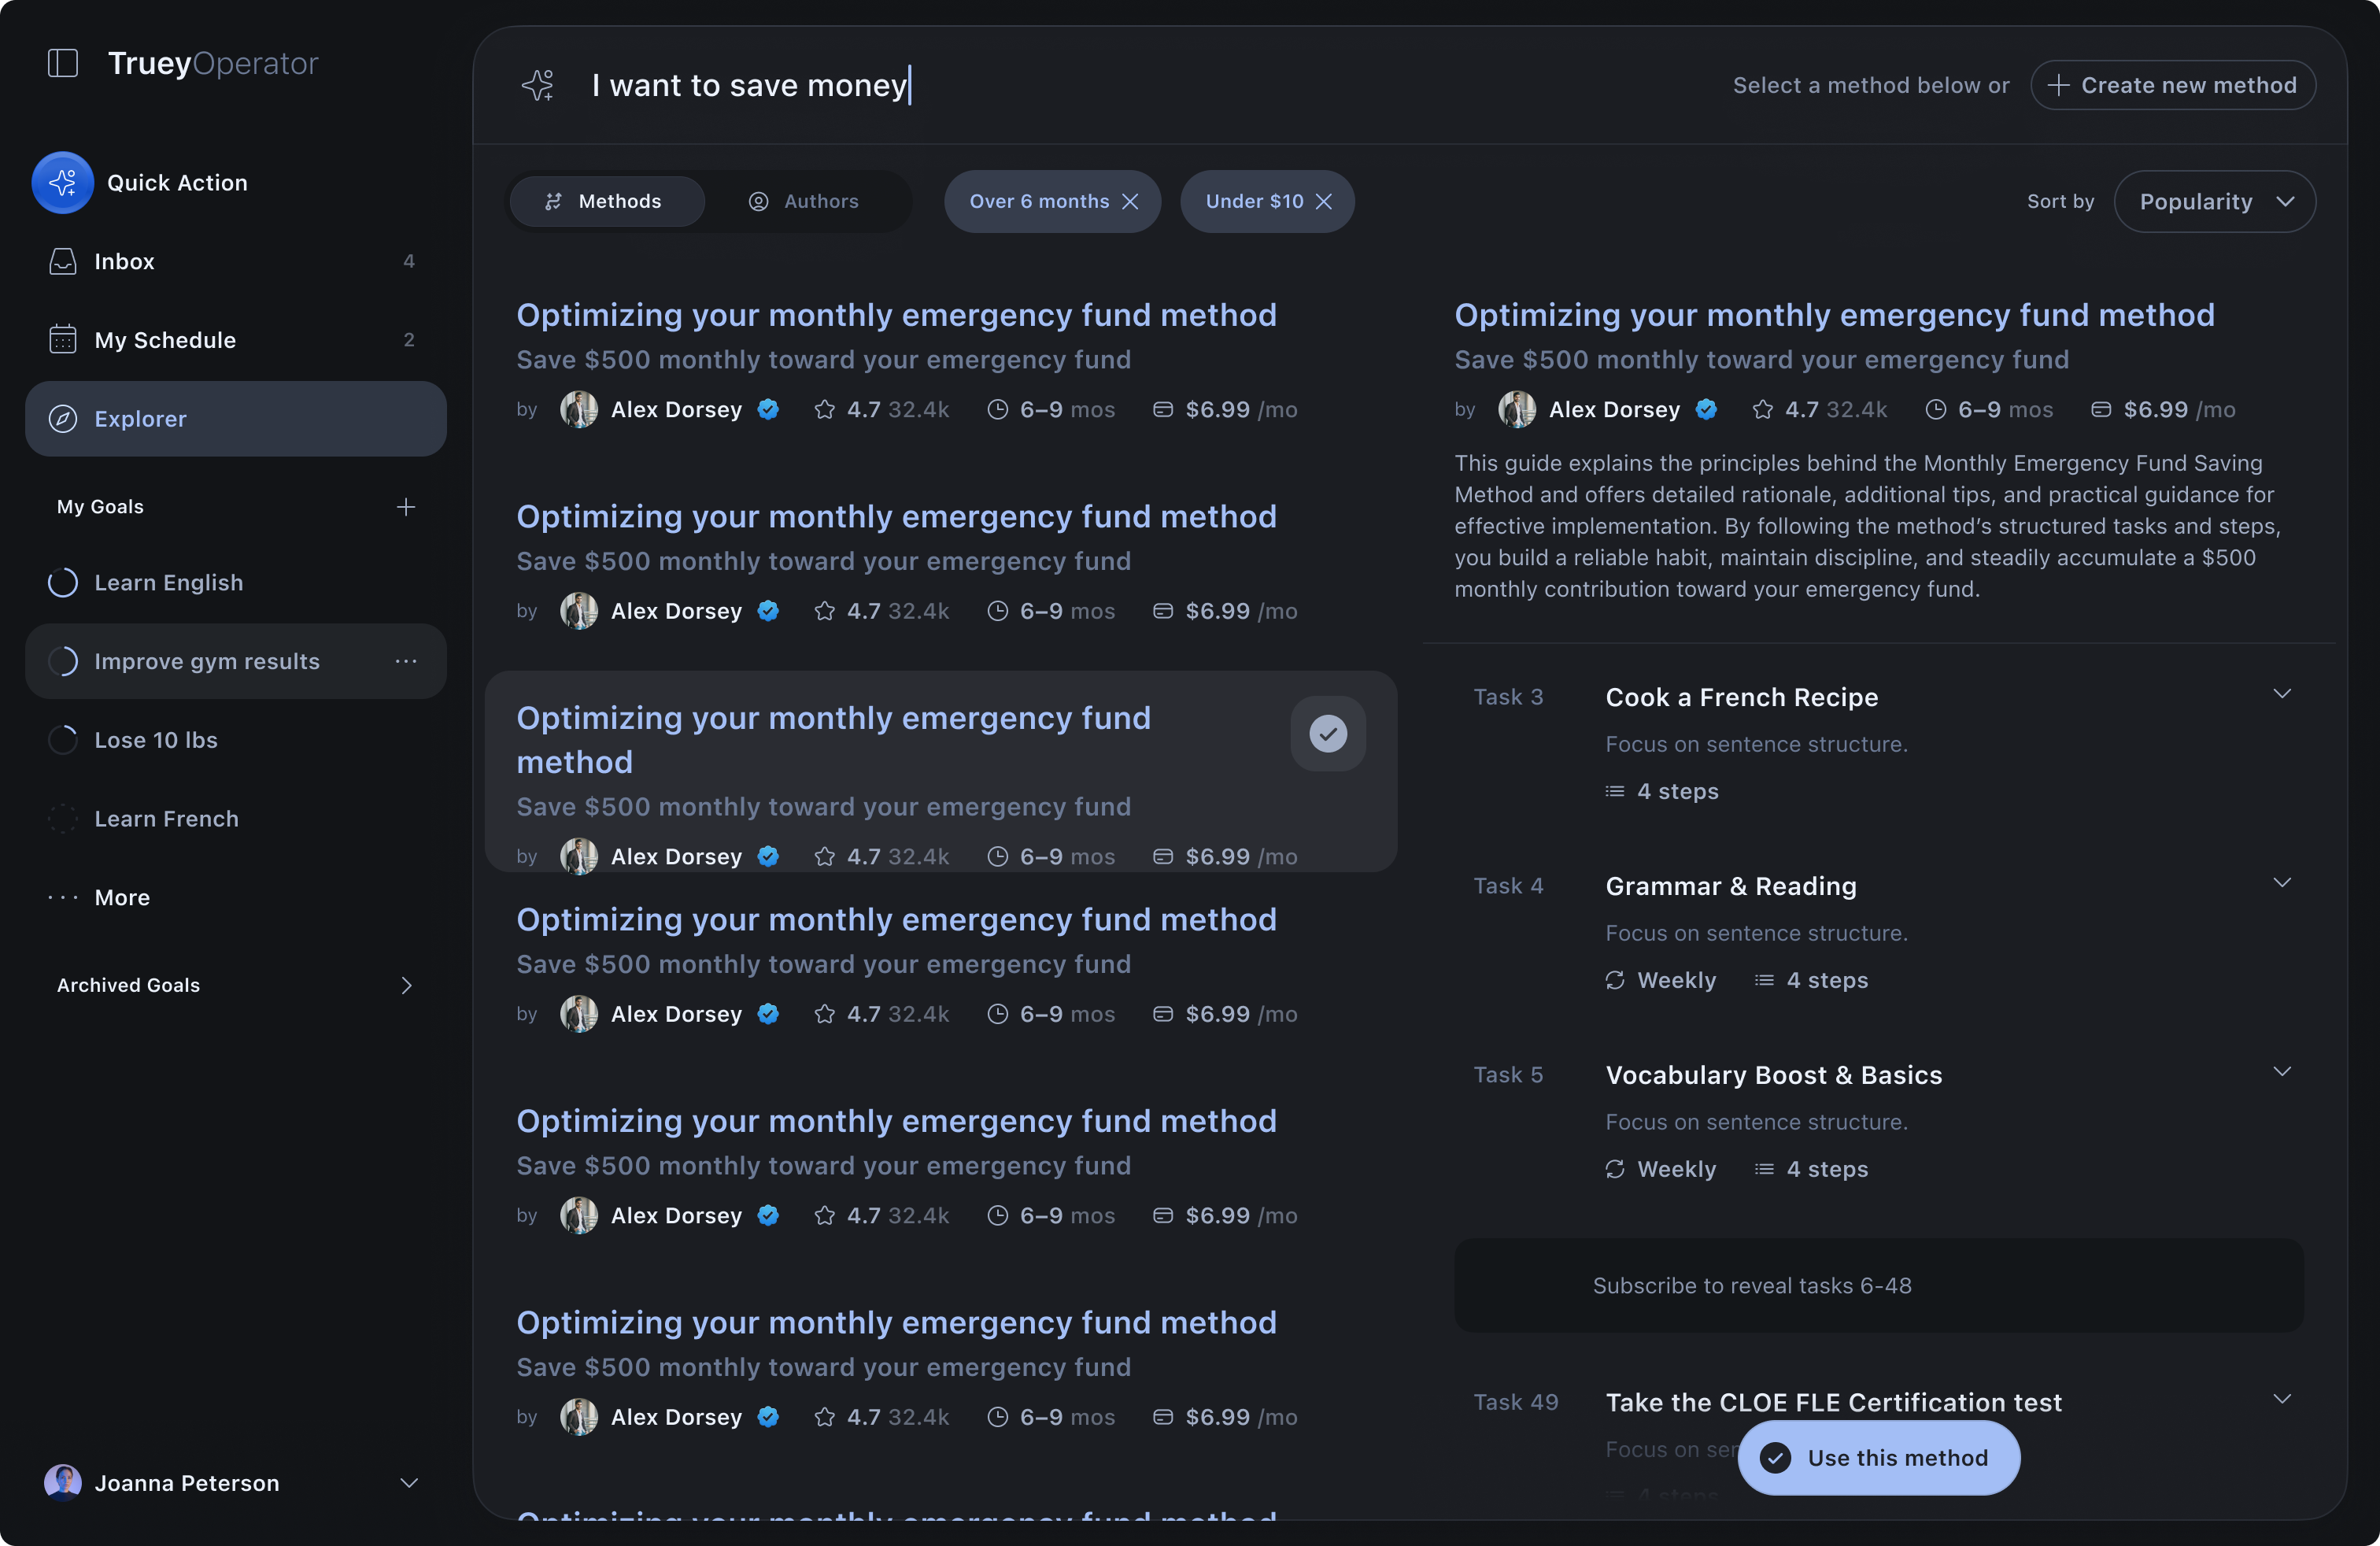Image resolution: width=2380 pixels, height=1546 pixels.
Task: Expand Task 3 Cook a French Recipe
Action: tap(2281, 694)
